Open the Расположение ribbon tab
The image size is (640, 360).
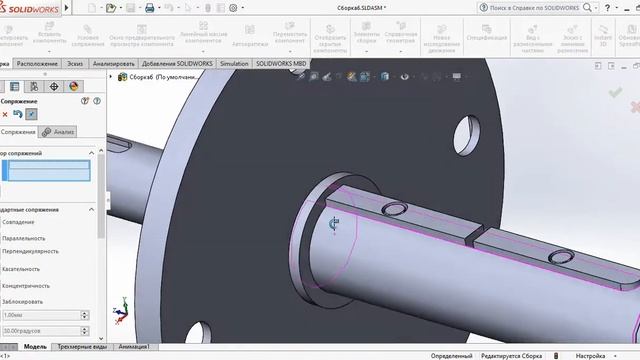pyautogui.click(x=37, y=64)
